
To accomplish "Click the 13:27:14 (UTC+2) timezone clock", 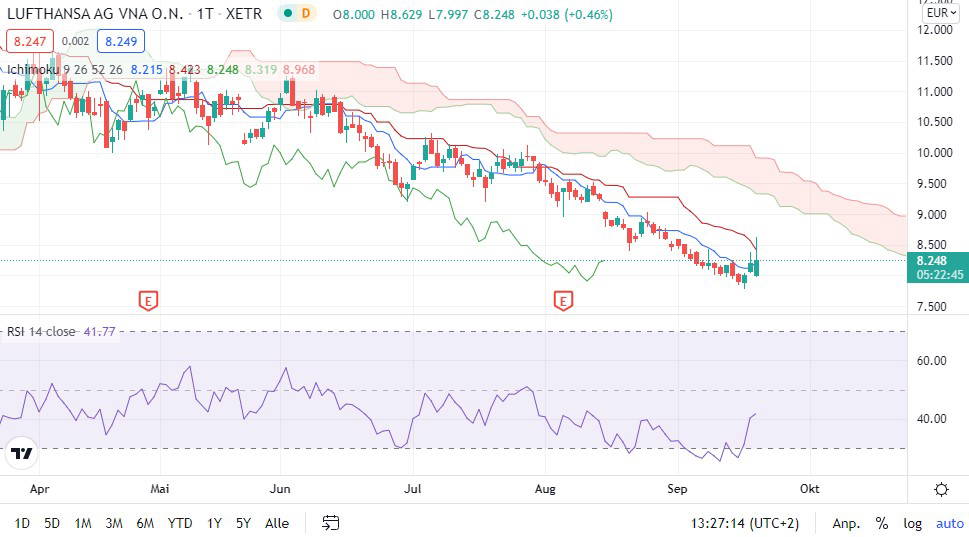I will 745,523.
